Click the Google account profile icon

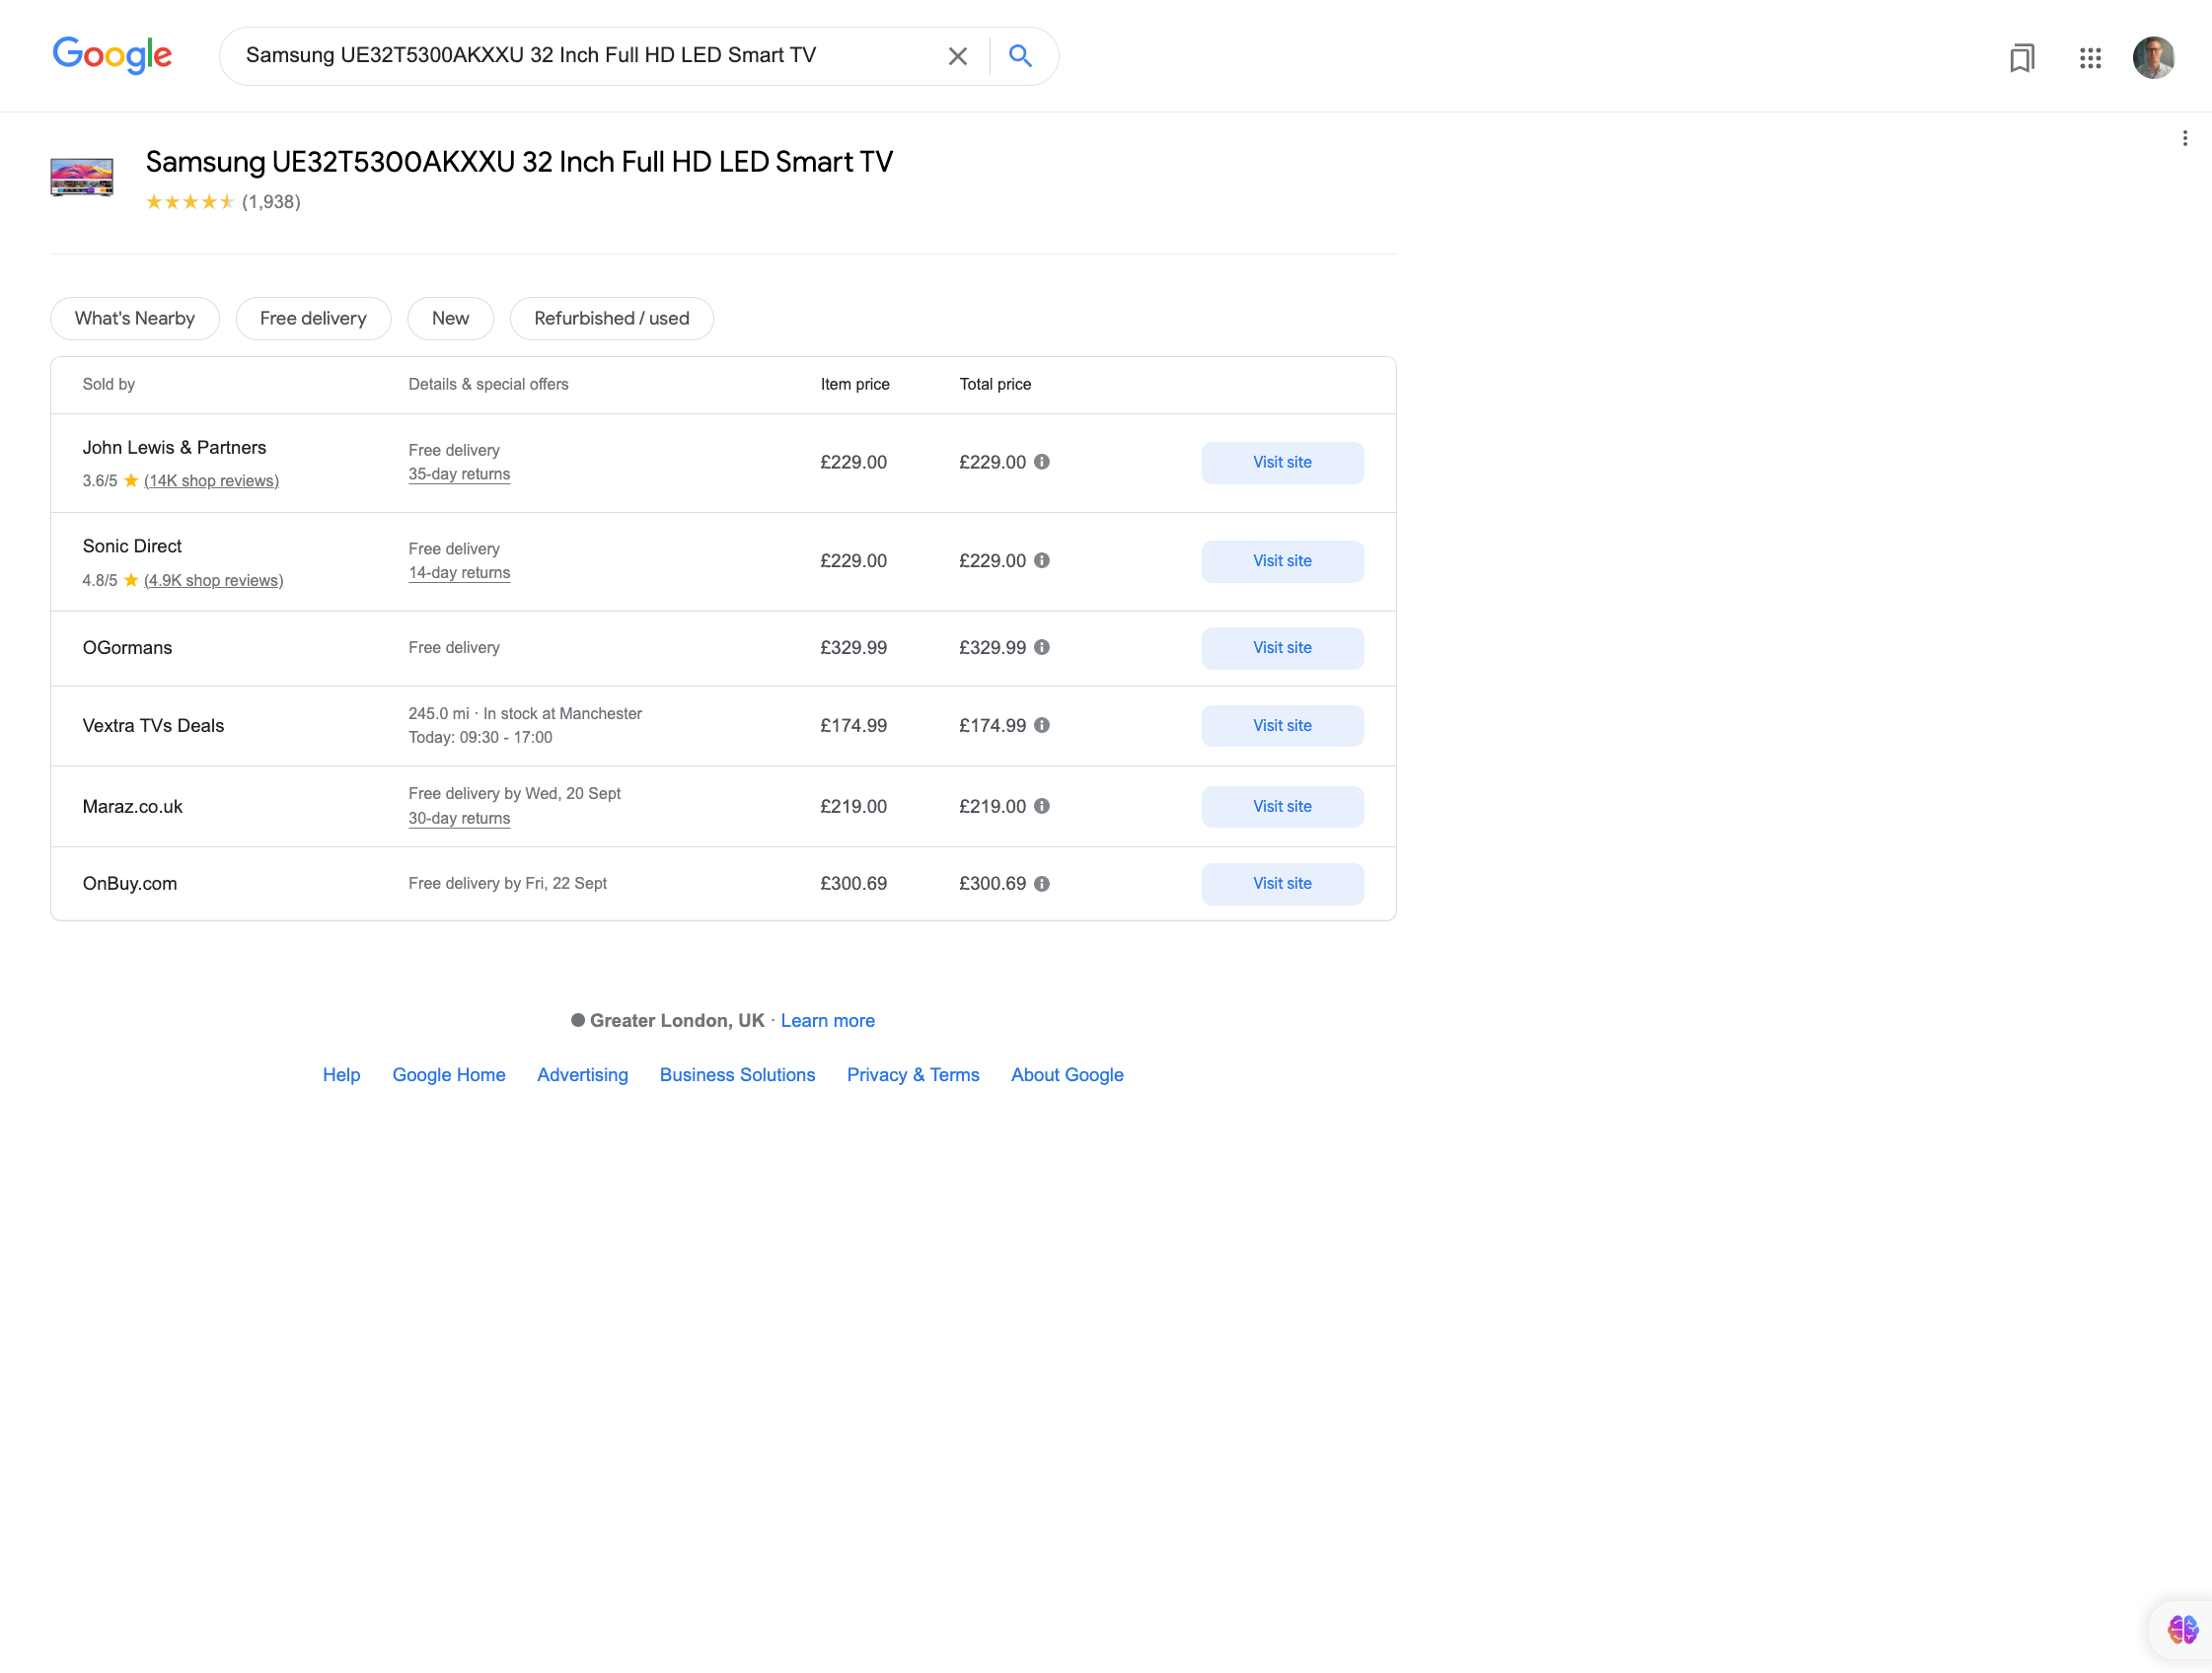click(x=2151, y=56)
